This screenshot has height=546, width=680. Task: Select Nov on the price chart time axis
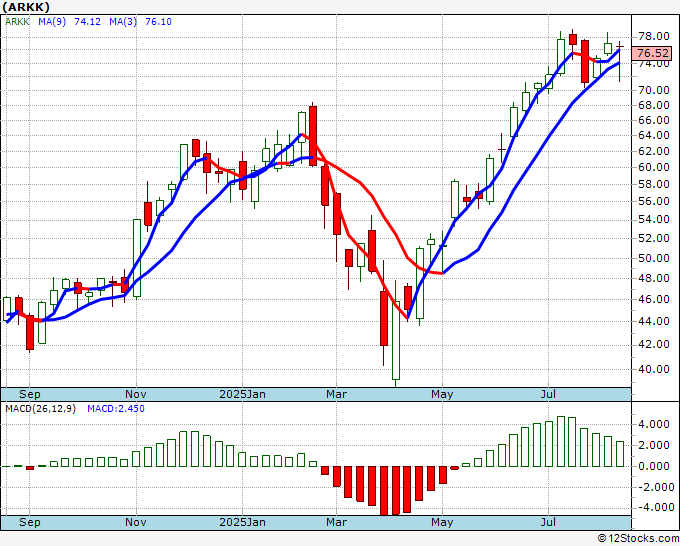click(x=136, y=394)
